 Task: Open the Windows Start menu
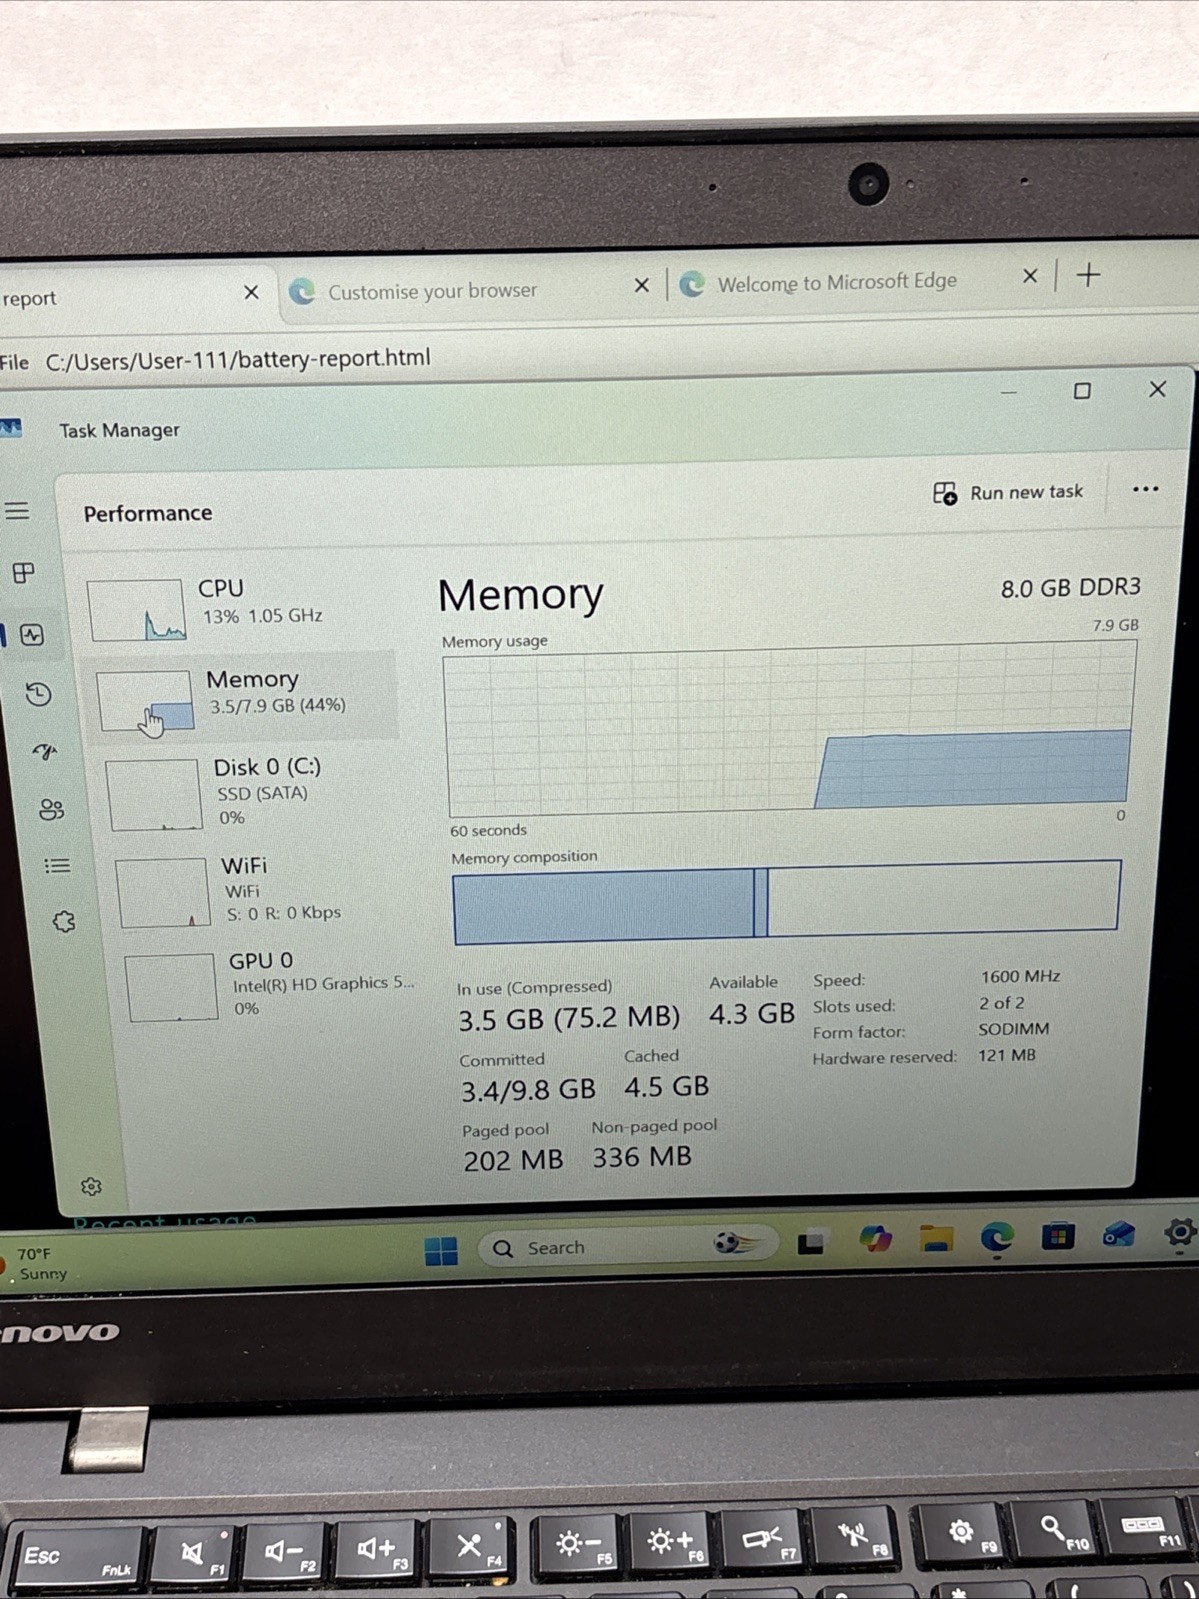(441, 1250)
